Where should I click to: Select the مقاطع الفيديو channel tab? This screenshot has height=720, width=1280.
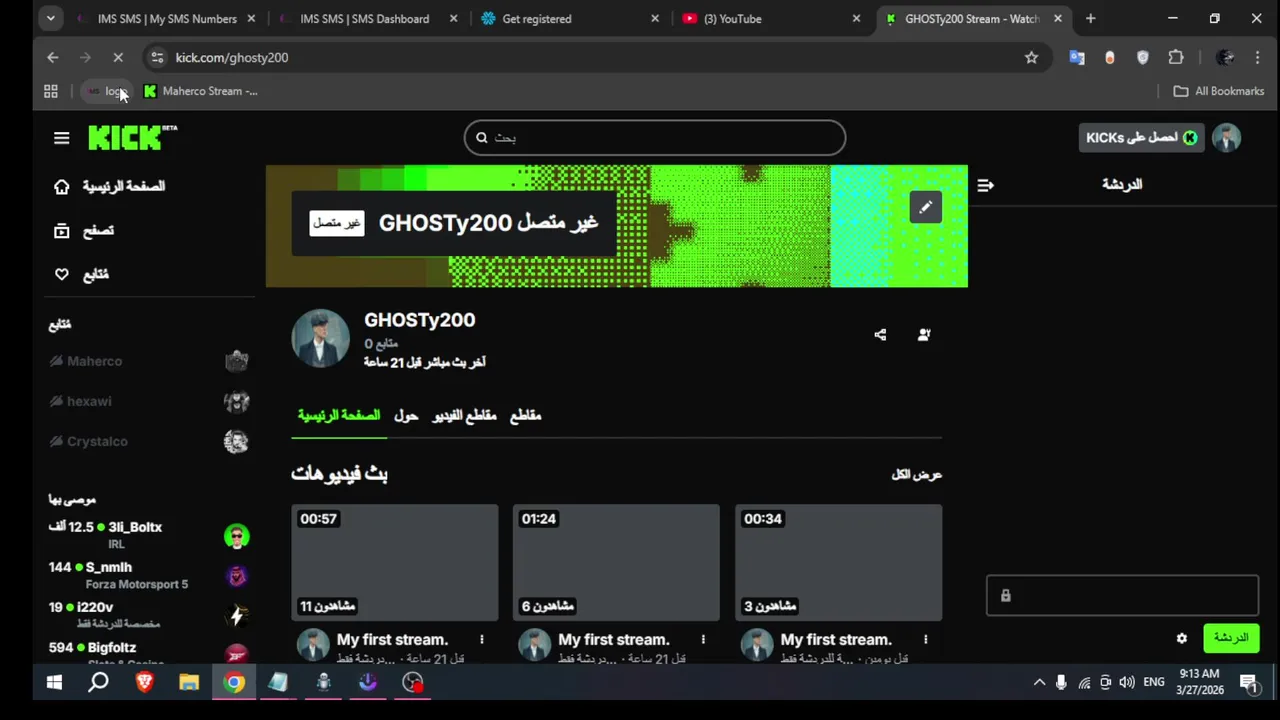[x=464, y=416]
